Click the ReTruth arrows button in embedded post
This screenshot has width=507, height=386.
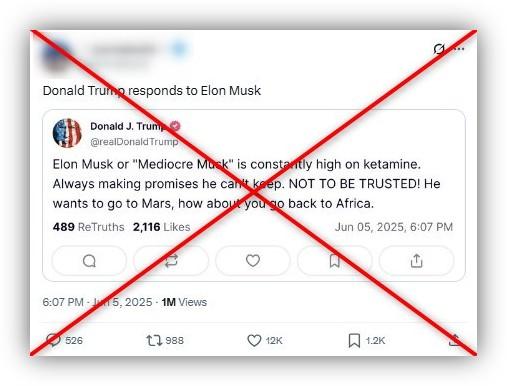(171, 261)
